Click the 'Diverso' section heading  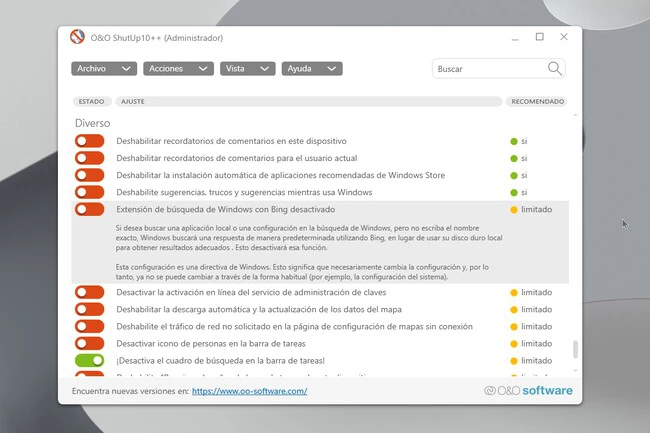click(x=92, y=123)
